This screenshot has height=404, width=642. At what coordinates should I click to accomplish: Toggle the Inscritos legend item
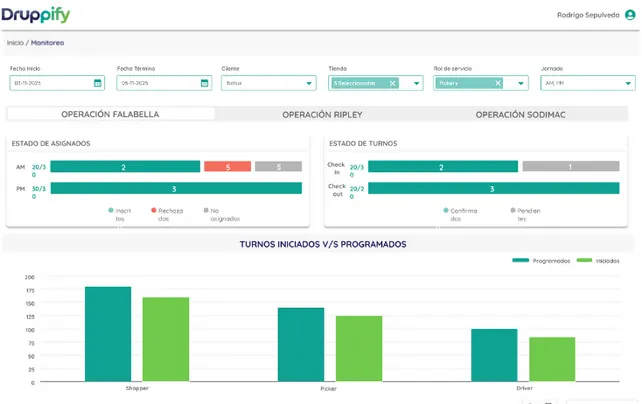[120, 214]
